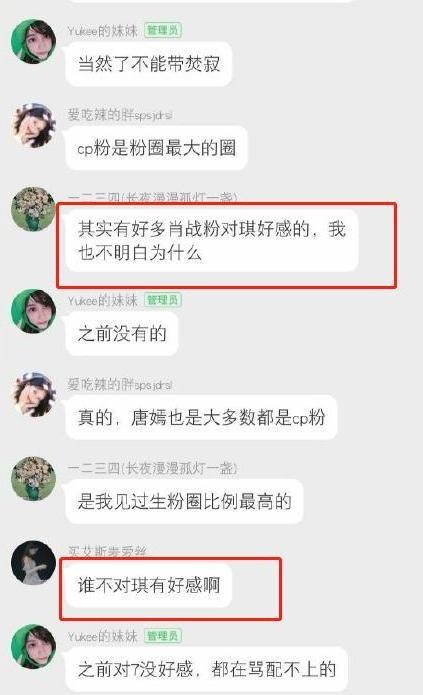
Task: Select the 当然了不能带焚寂 message bubble
Action: [x=149, y=64]
